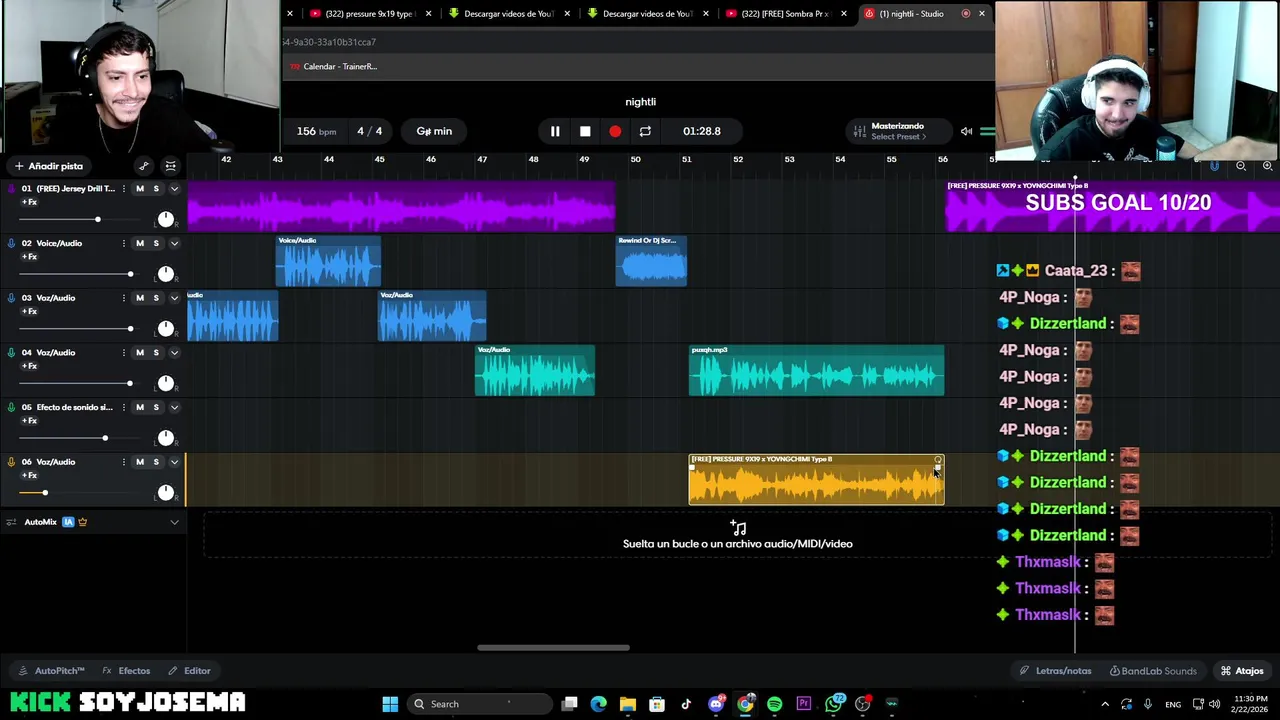The width and height of the screenshot is (1280, 720).
Task: Open Spotify from Windows taskbar
Action: click(x=774, y=704)
